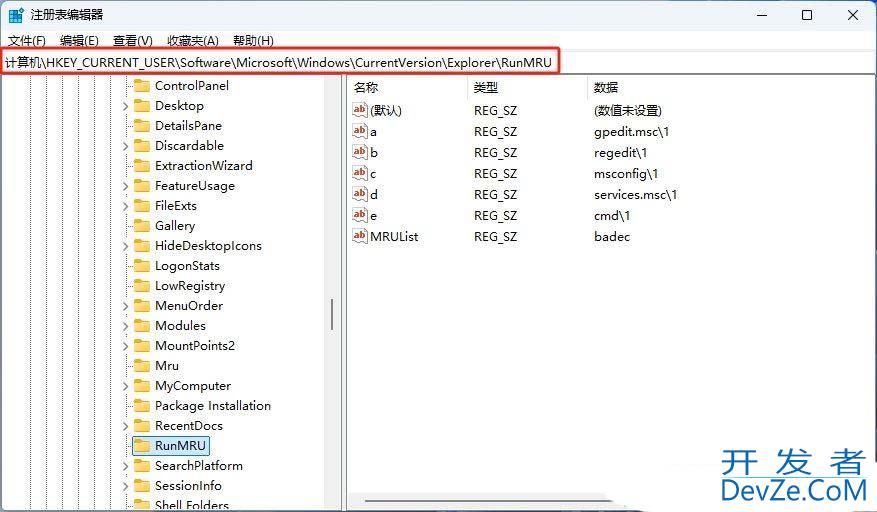Maximize the Registry Editor window
The width and height of the screenshot is (877, 512).
coord(807,15)
